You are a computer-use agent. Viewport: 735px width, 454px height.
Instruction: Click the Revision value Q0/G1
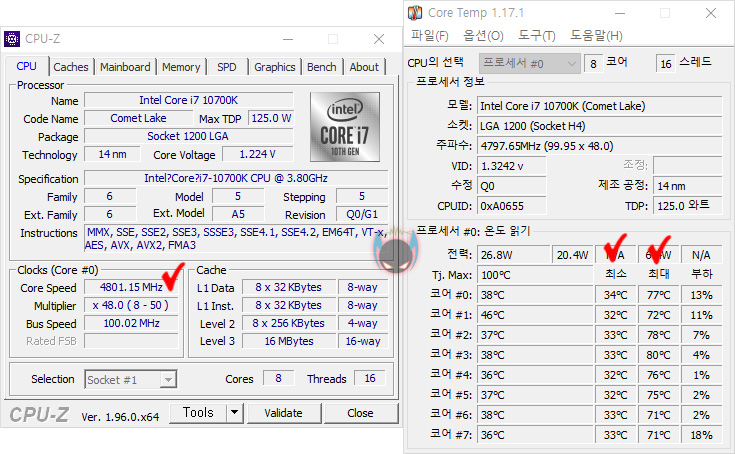click(362, 215)
